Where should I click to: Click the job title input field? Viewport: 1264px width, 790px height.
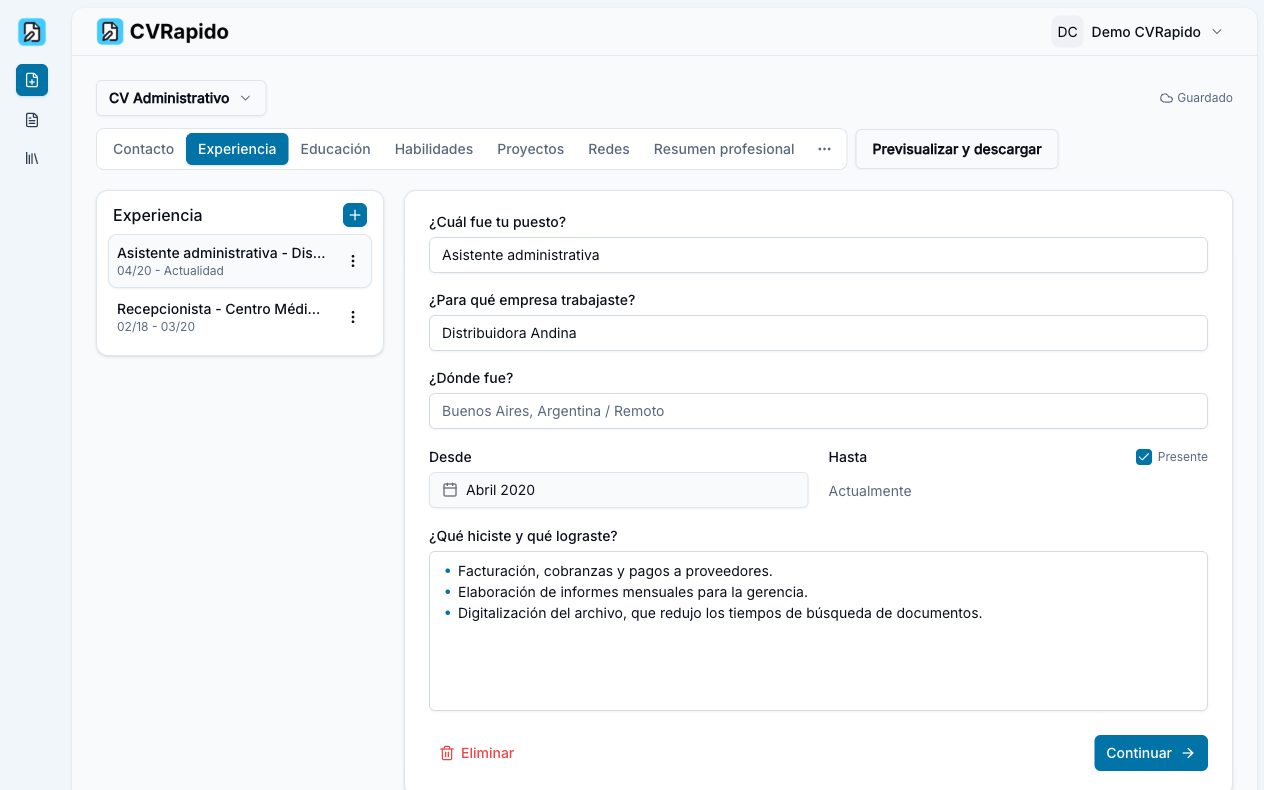pos(818,255)
